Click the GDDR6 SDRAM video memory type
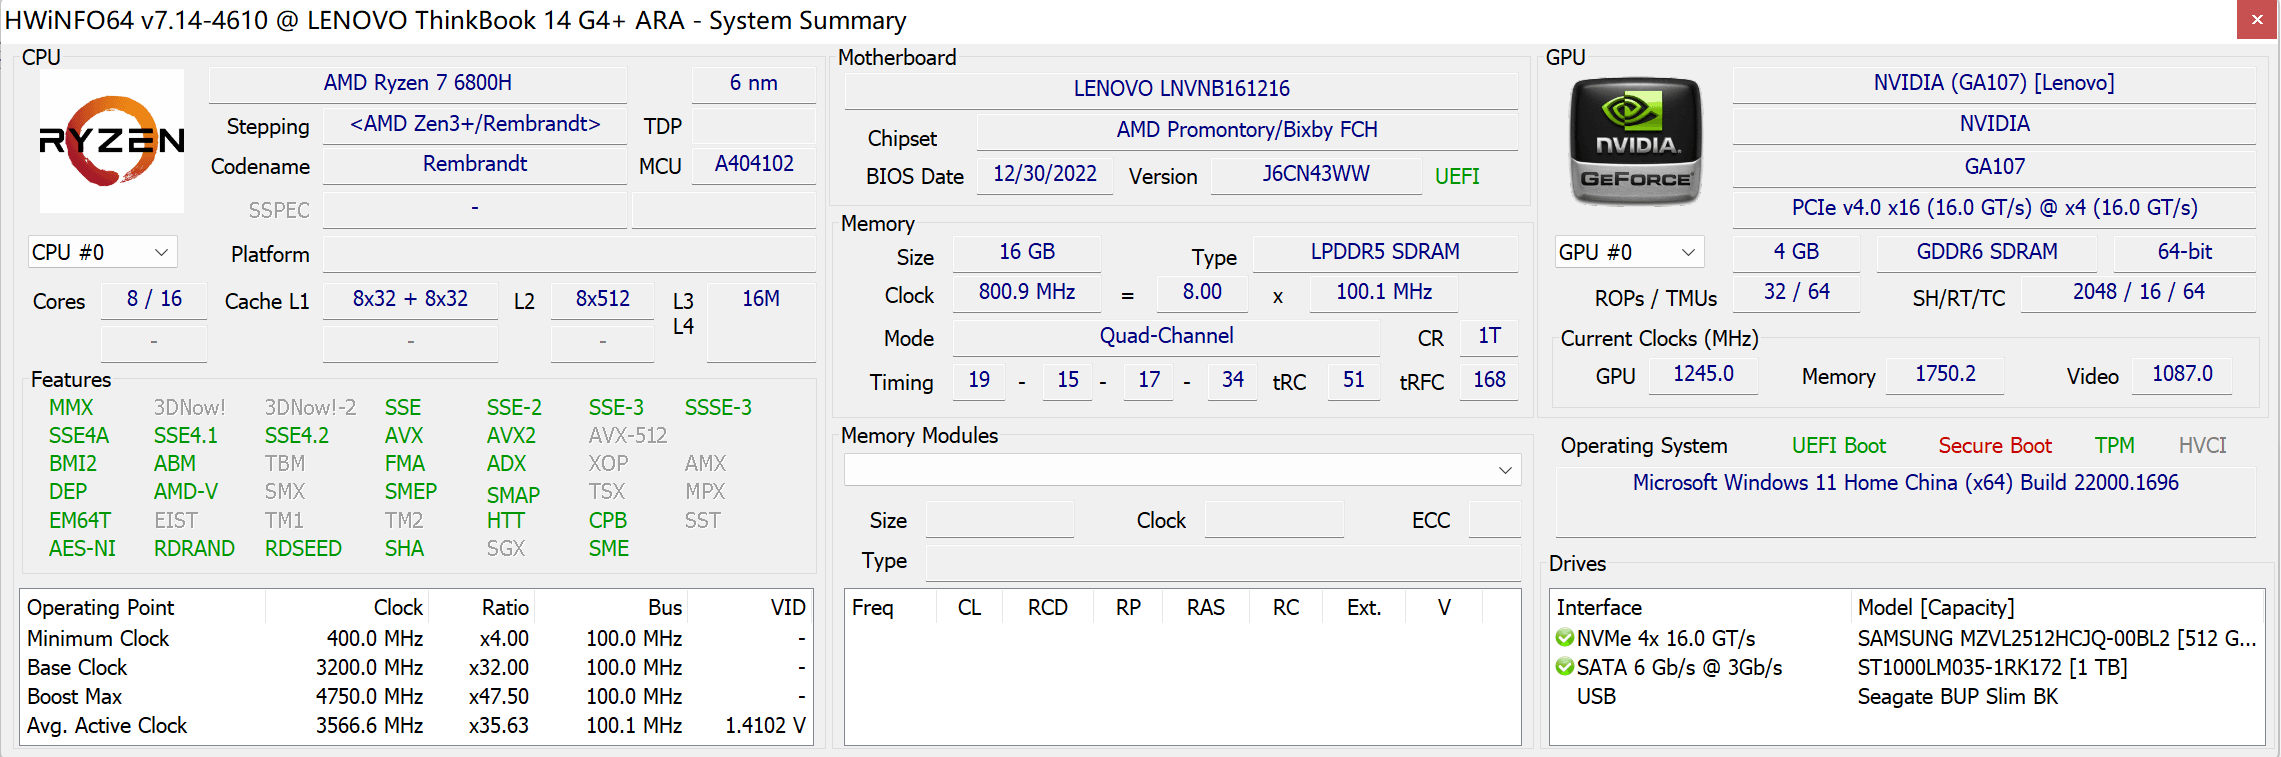The height and width of the screenshot is (757, 2281). click(1986, 252)
